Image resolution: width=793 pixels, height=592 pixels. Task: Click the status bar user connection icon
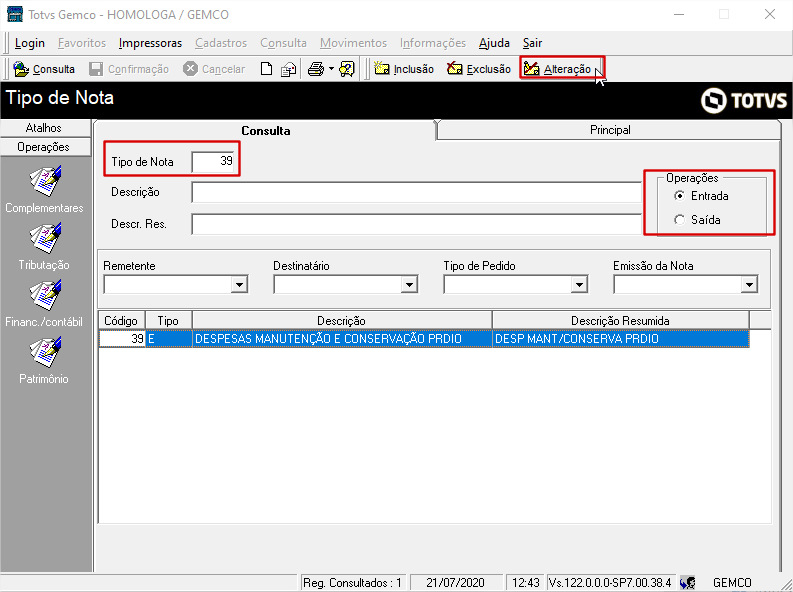tap(687, 583)
